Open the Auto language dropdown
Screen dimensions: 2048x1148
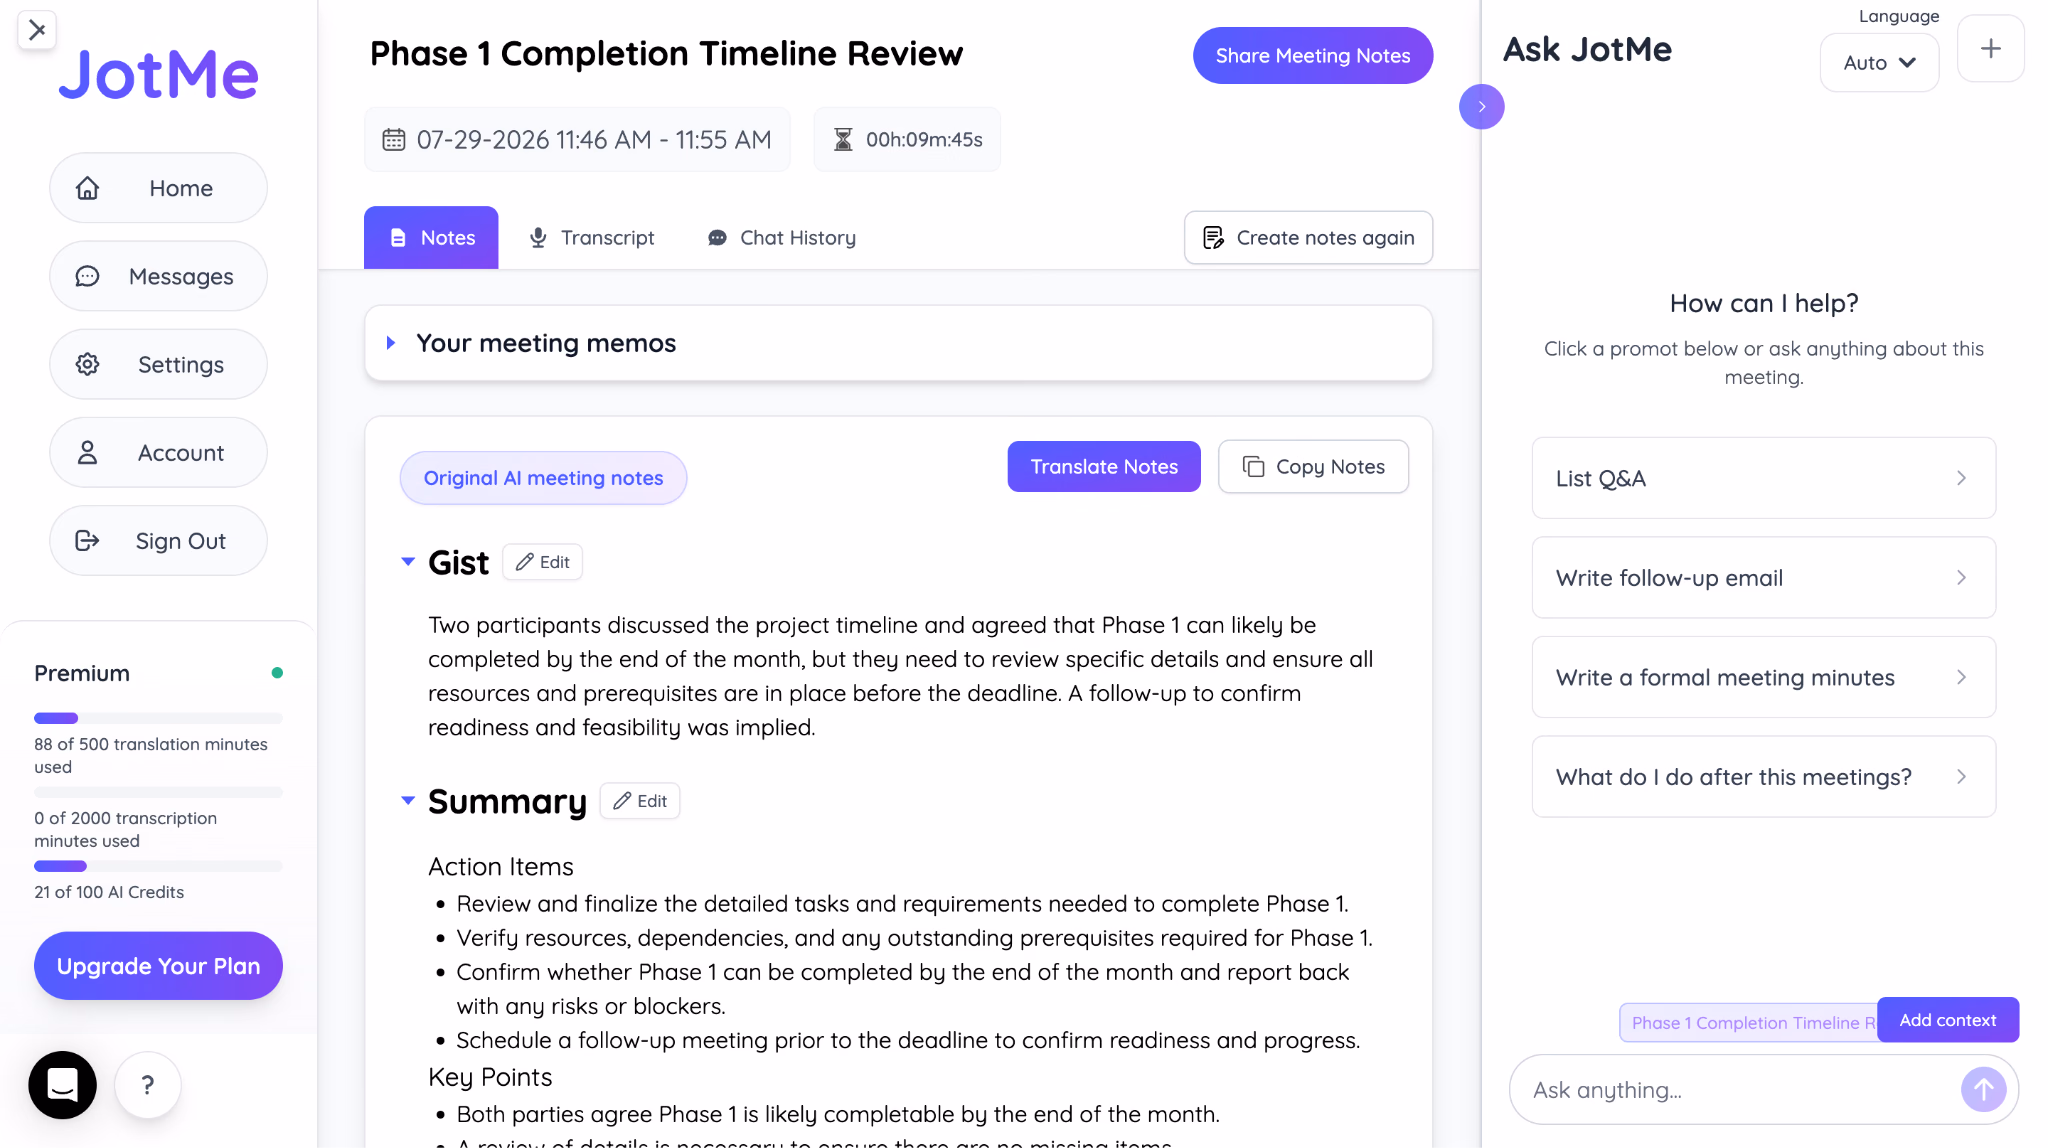[x=1879, y=63]
